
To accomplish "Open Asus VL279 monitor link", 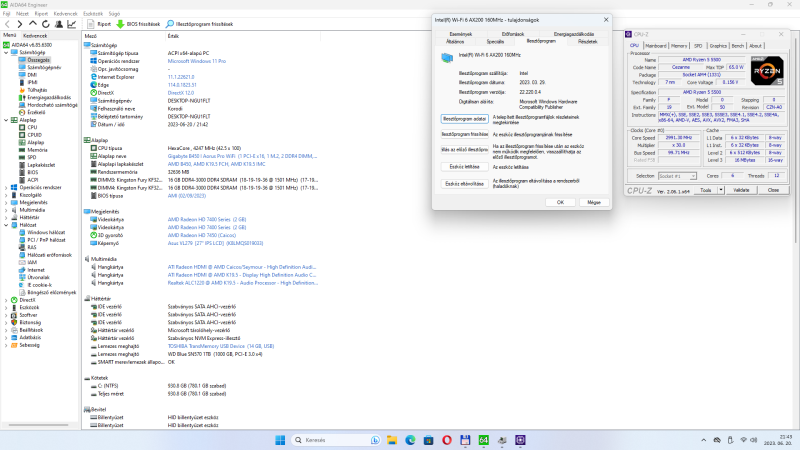I will 215,243.
